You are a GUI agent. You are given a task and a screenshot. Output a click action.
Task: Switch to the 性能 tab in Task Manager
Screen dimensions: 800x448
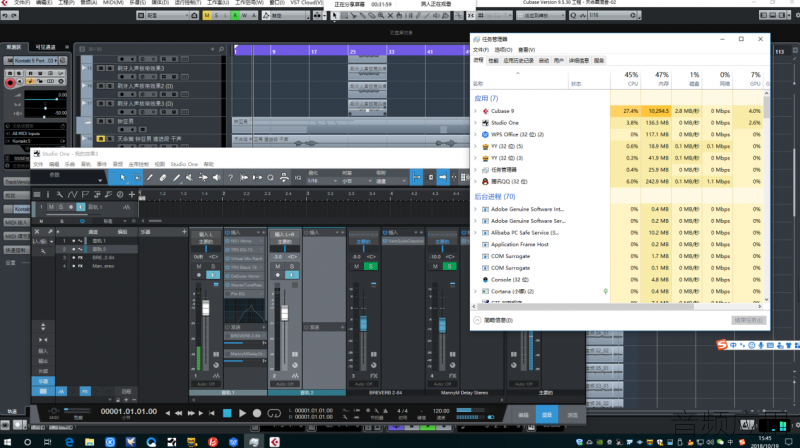493,61
